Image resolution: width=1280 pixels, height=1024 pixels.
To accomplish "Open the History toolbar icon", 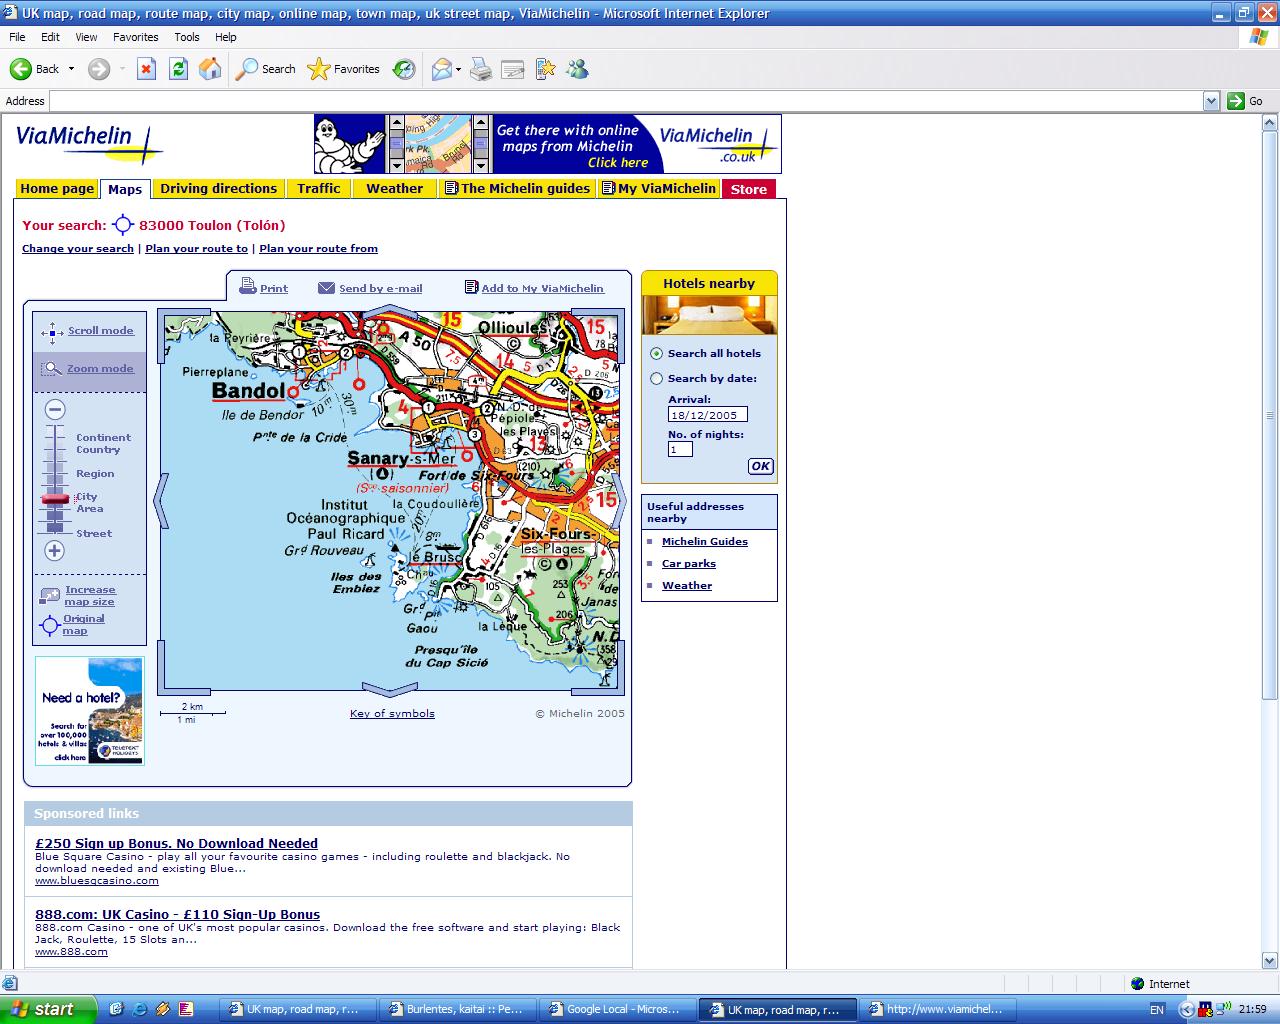I will click(404, 69).
